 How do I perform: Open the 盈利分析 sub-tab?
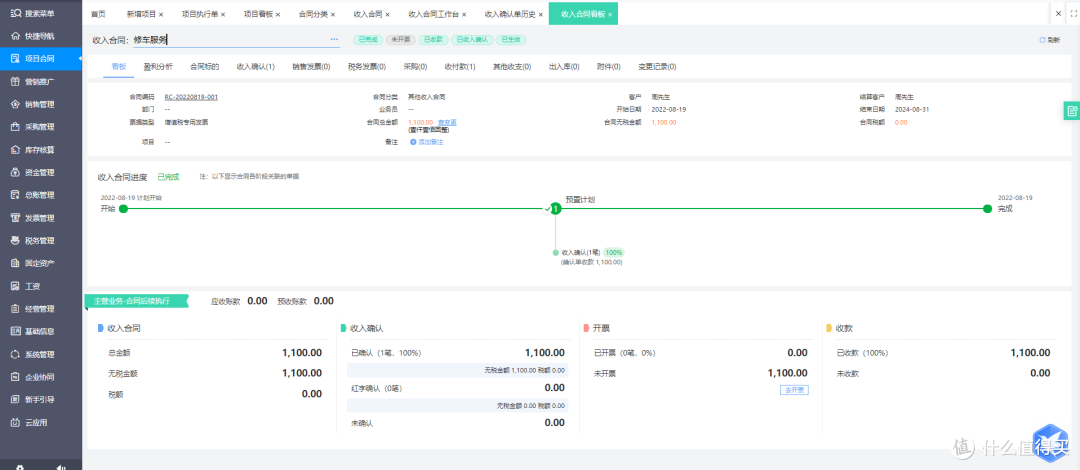(158, 67)
